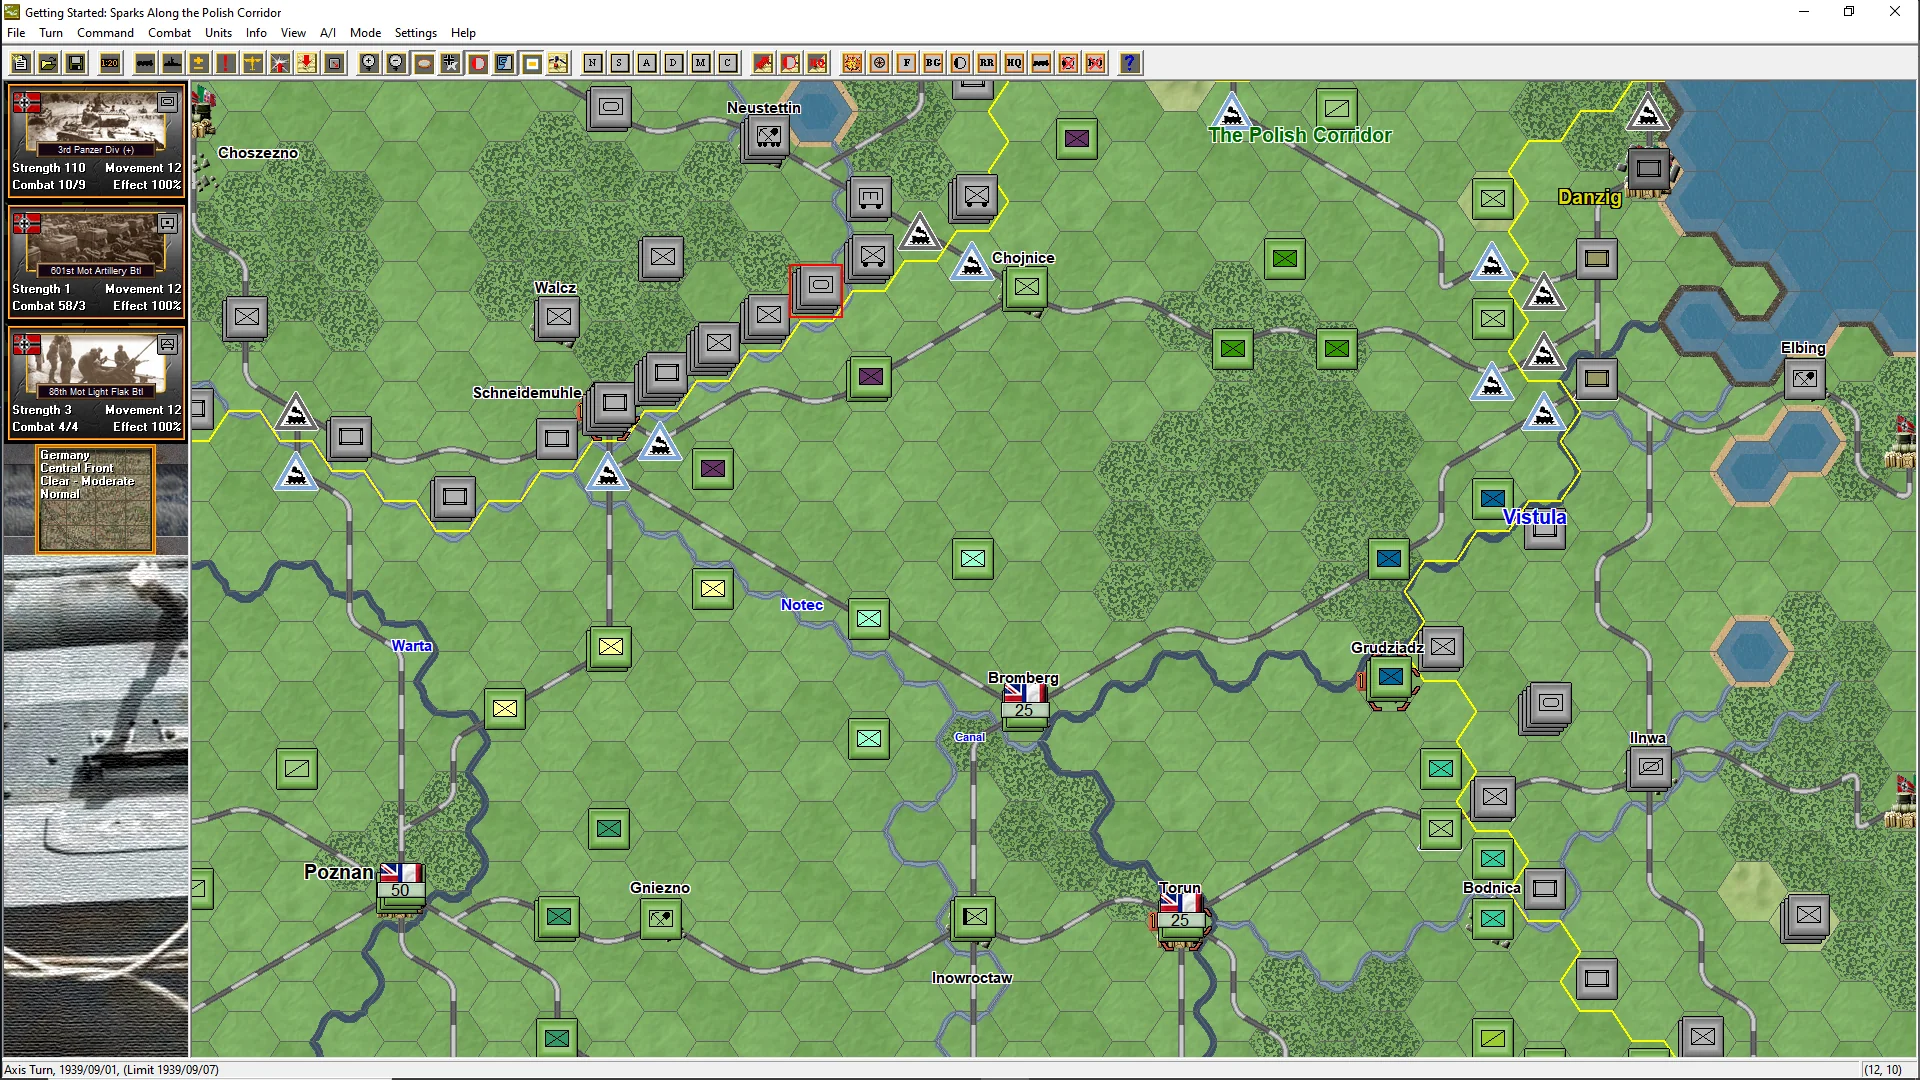This screenshot has width=1920, height=1080.
Task: Click the Axis Turn date status text
Action: (111, 1070)
